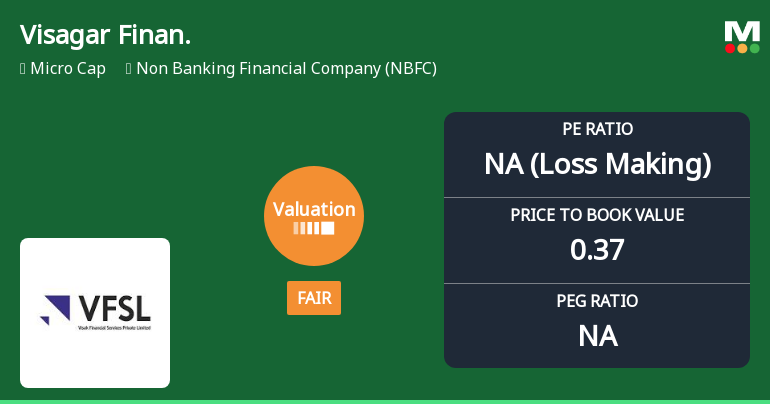Click the FAIR valuation badge
This screenshot has height=404, width=770.
pos(314,298)
